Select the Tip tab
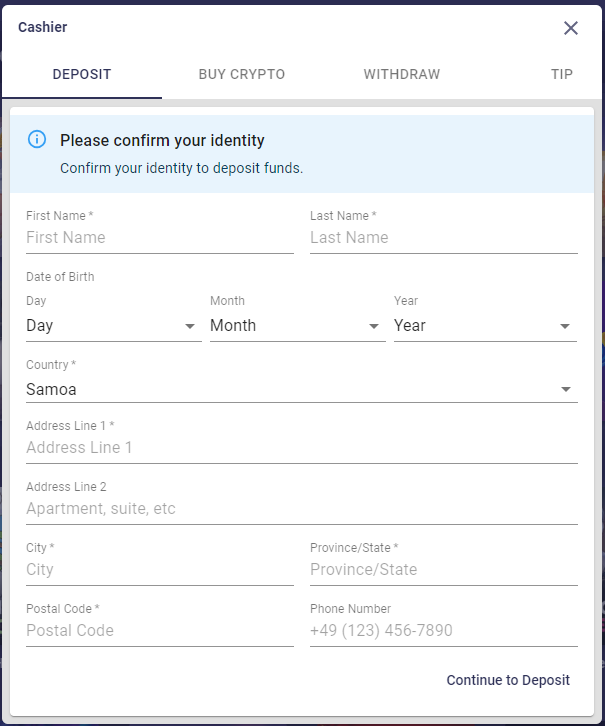This screenshot has height=726, width=605. [561, 74]
